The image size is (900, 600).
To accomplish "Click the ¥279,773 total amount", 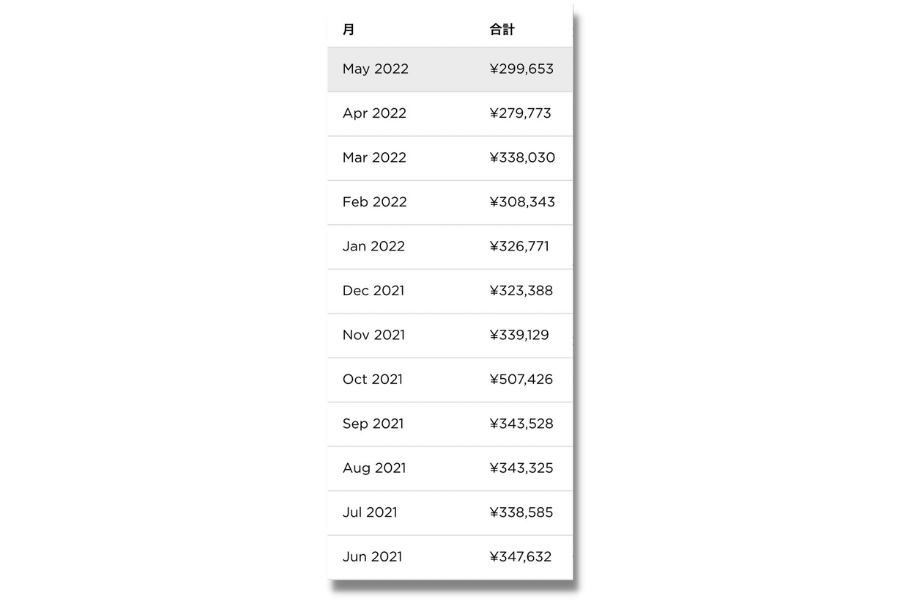I will click(520, 113).
